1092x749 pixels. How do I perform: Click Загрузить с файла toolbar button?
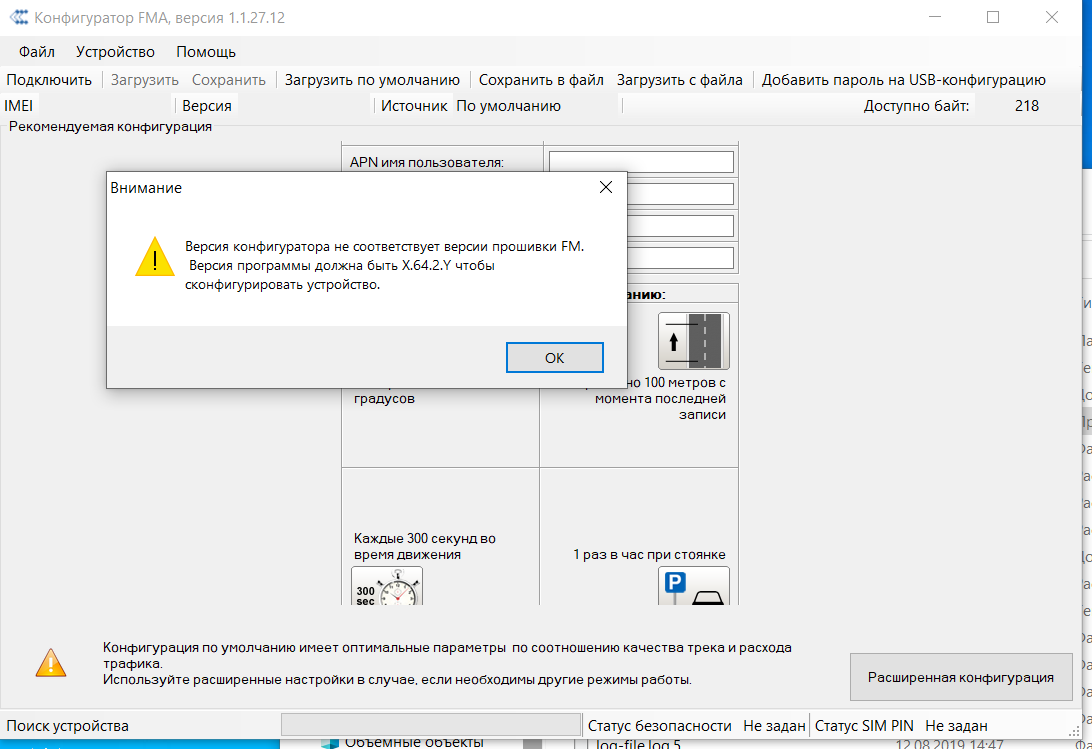point(679,80)
